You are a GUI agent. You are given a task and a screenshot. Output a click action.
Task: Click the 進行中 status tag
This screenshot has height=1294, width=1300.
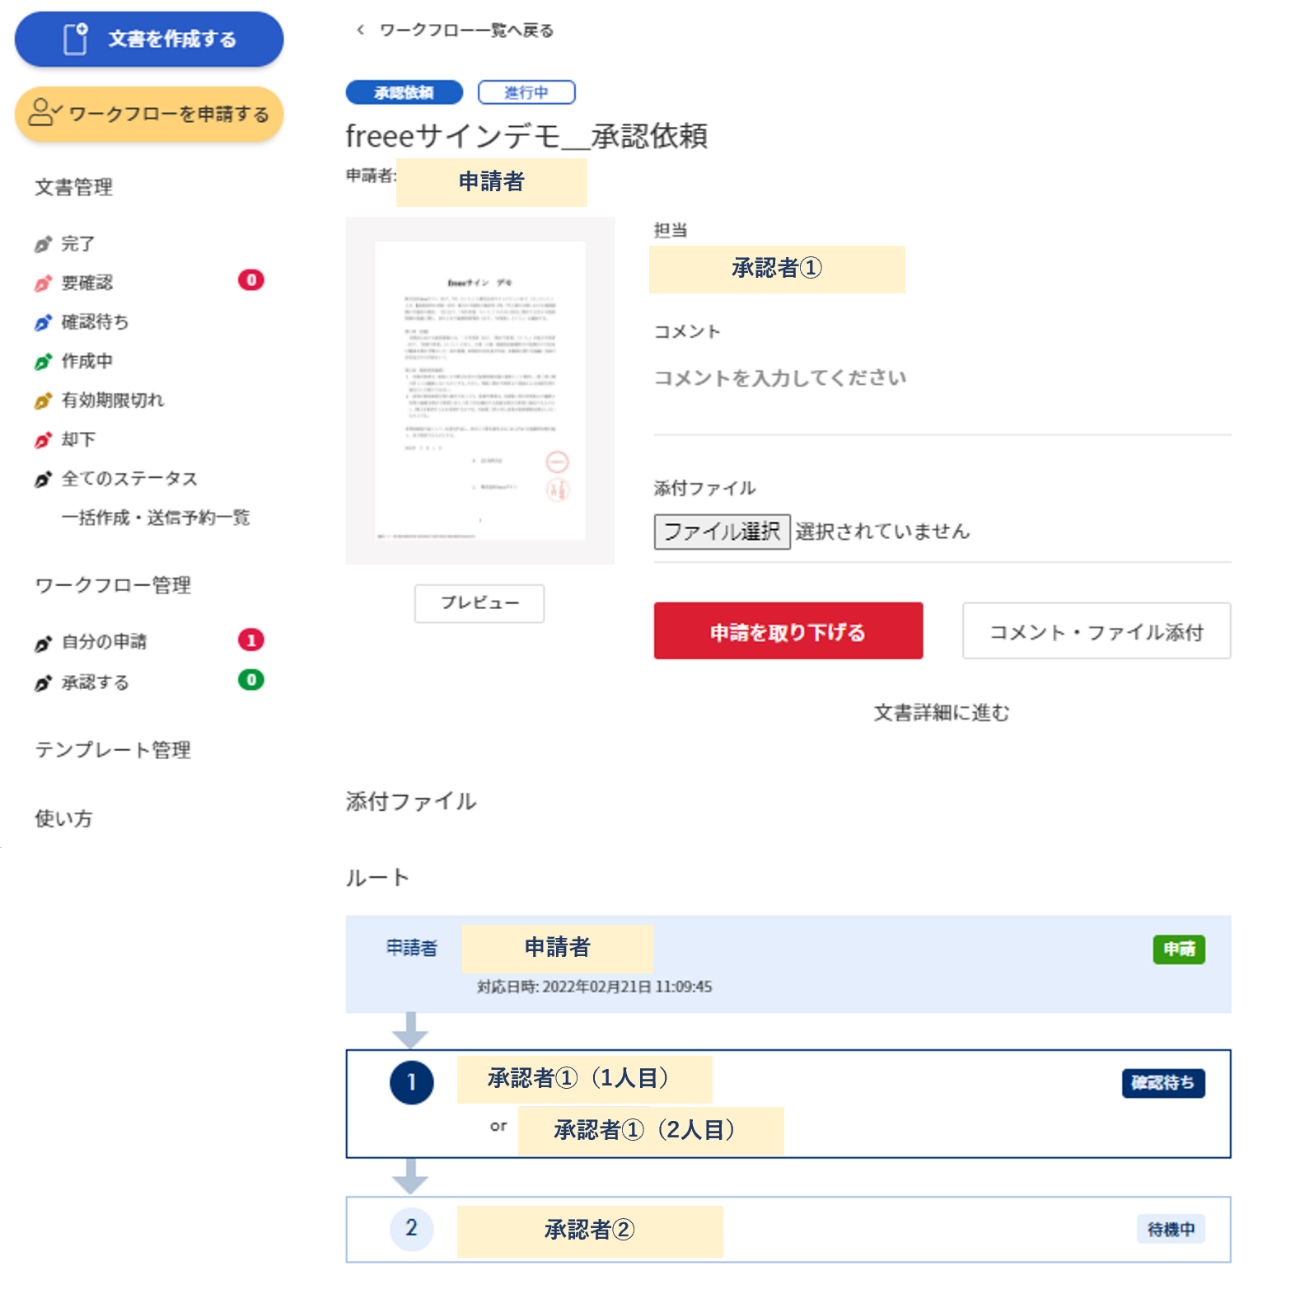point(526,92)
